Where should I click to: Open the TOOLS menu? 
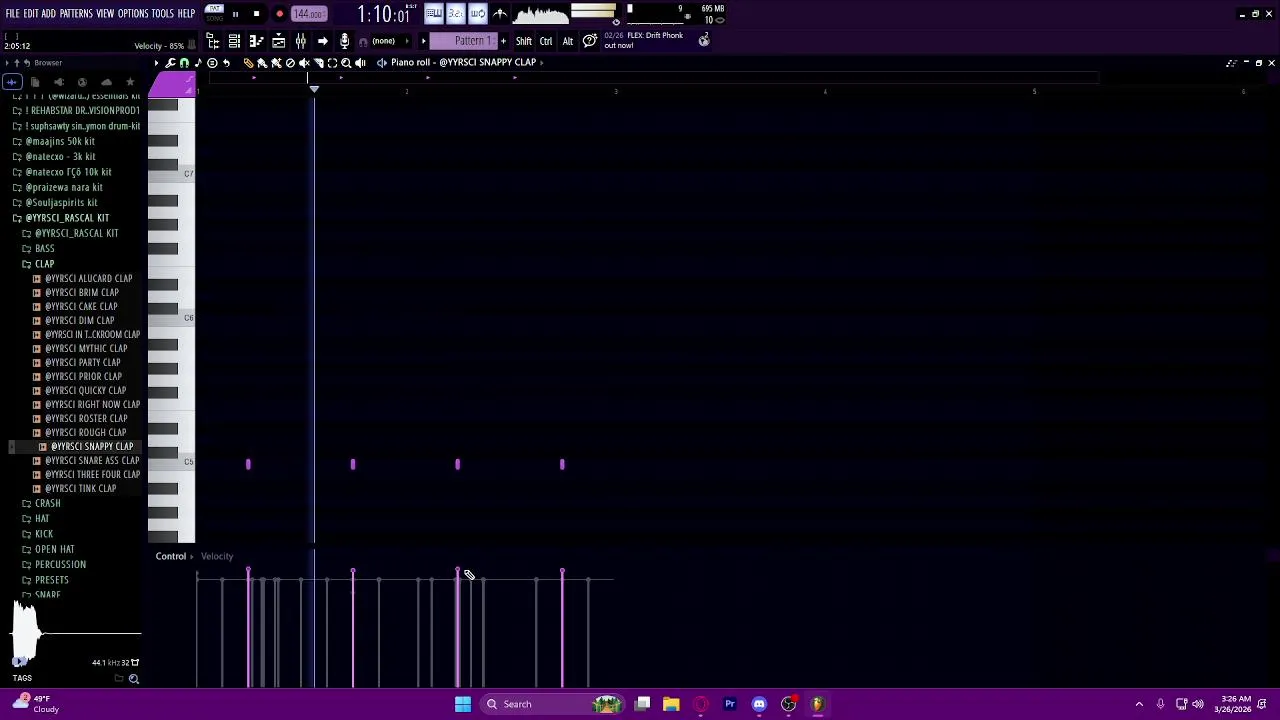tap(163, 14)
